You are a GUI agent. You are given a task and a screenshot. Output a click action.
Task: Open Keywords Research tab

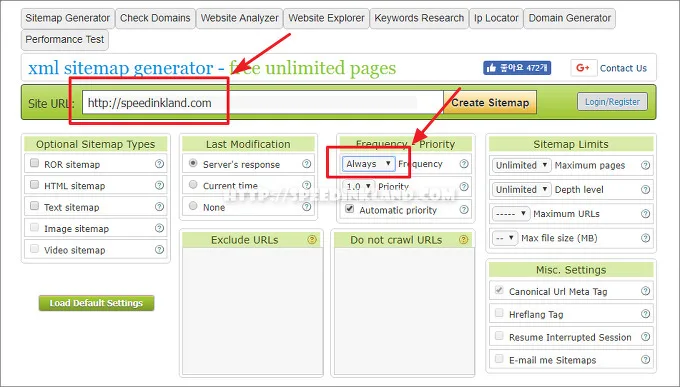pos(419,18)
